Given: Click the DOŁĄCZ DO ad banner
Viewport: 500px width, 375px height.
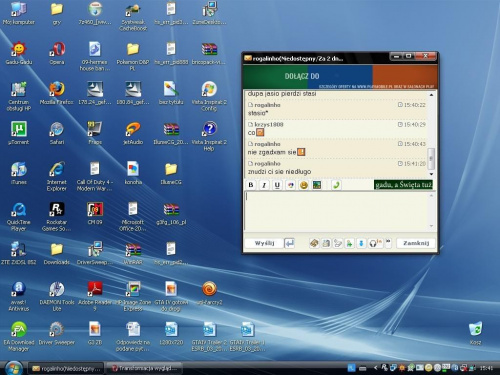Looking at the screenshot, I should [340, 77].
